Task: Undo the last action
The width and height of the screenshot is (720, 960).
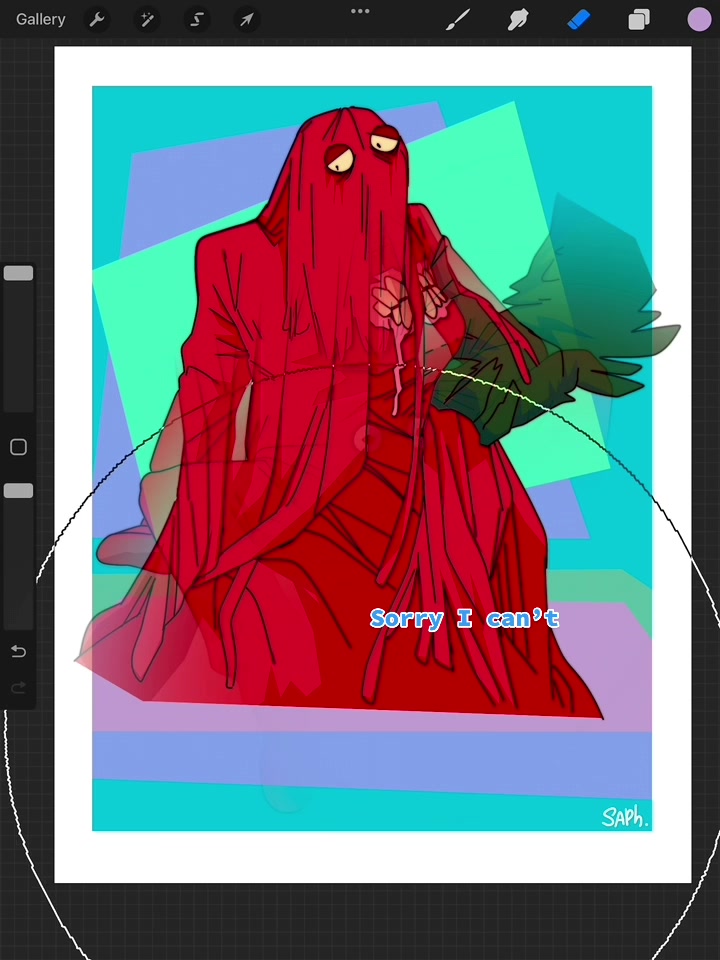Action: (18, 651)
